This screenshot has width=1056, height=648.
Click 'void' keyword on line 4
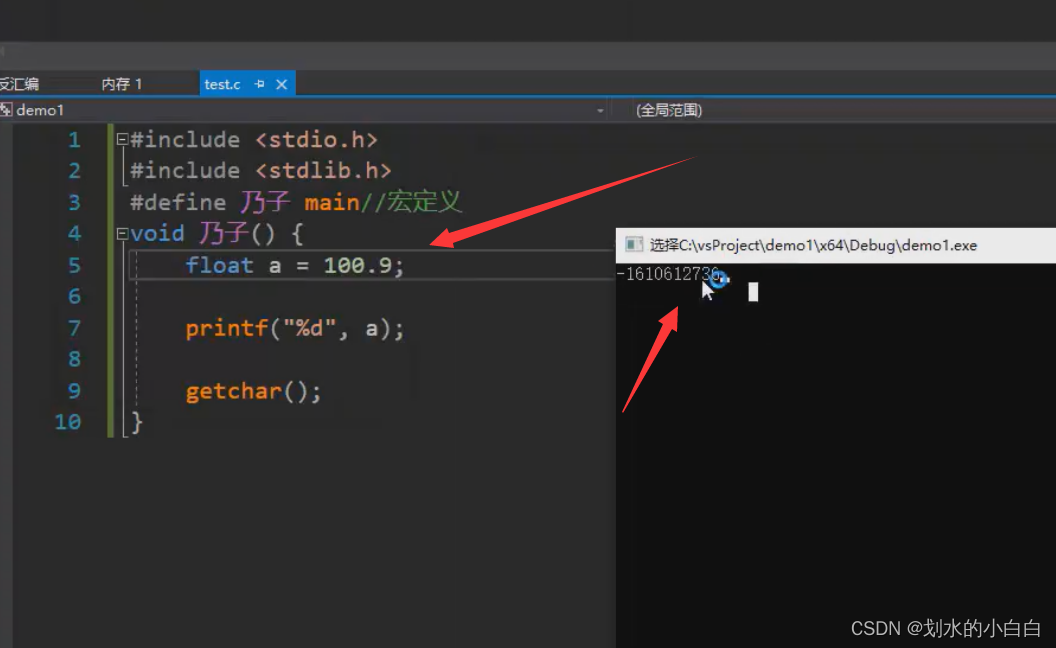coord(157,234)
